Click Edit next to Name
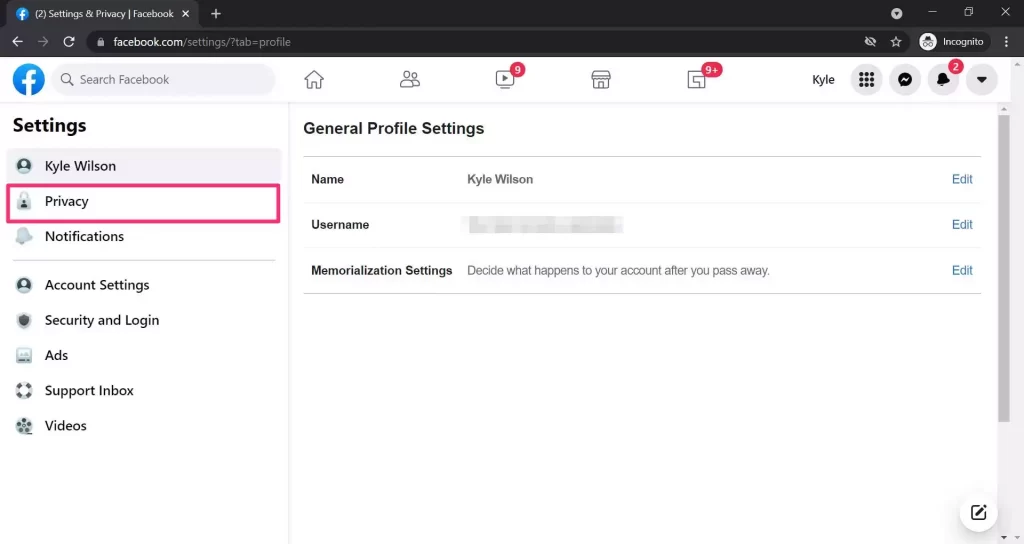This screenshot has height=544, width=1024. tap(961, 180)
